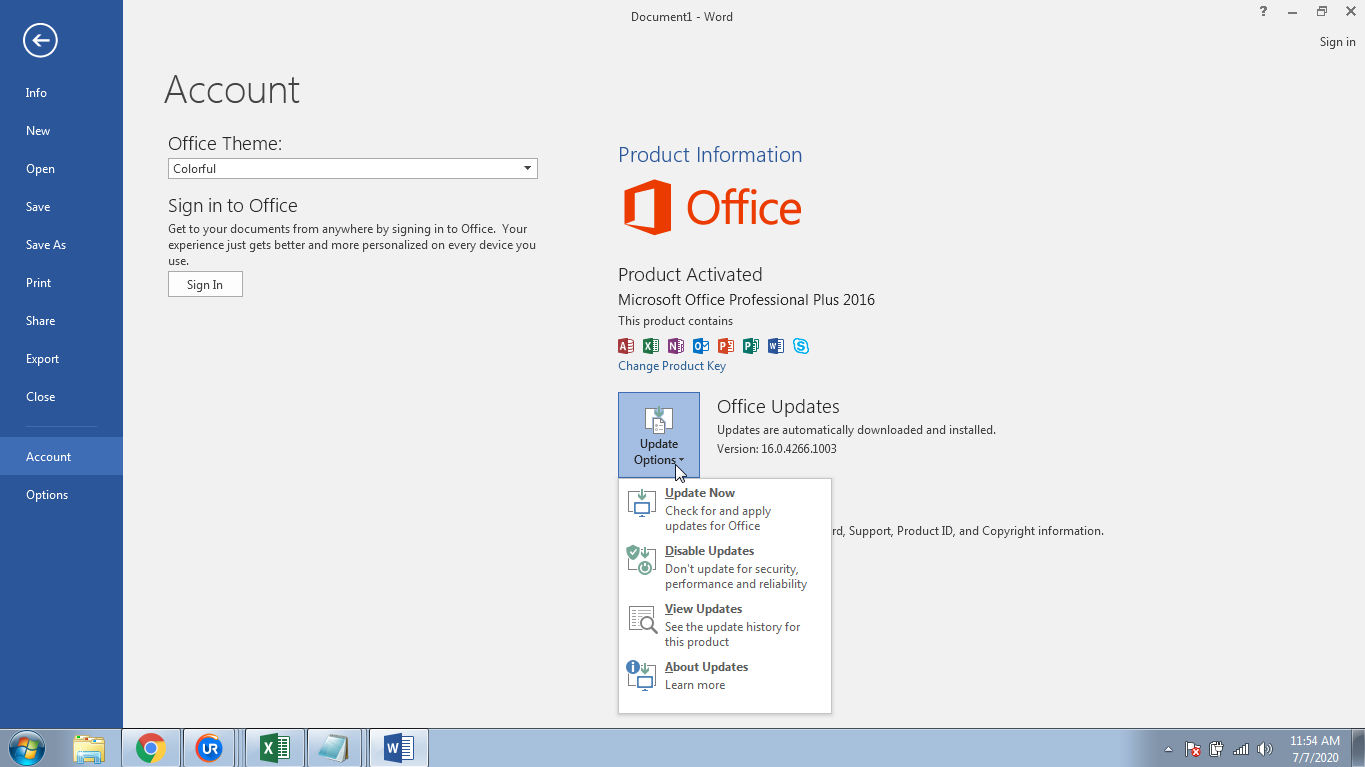Click Sign in at the top right
Screen dimensions: 1365x767
[x=1337, y=42]
